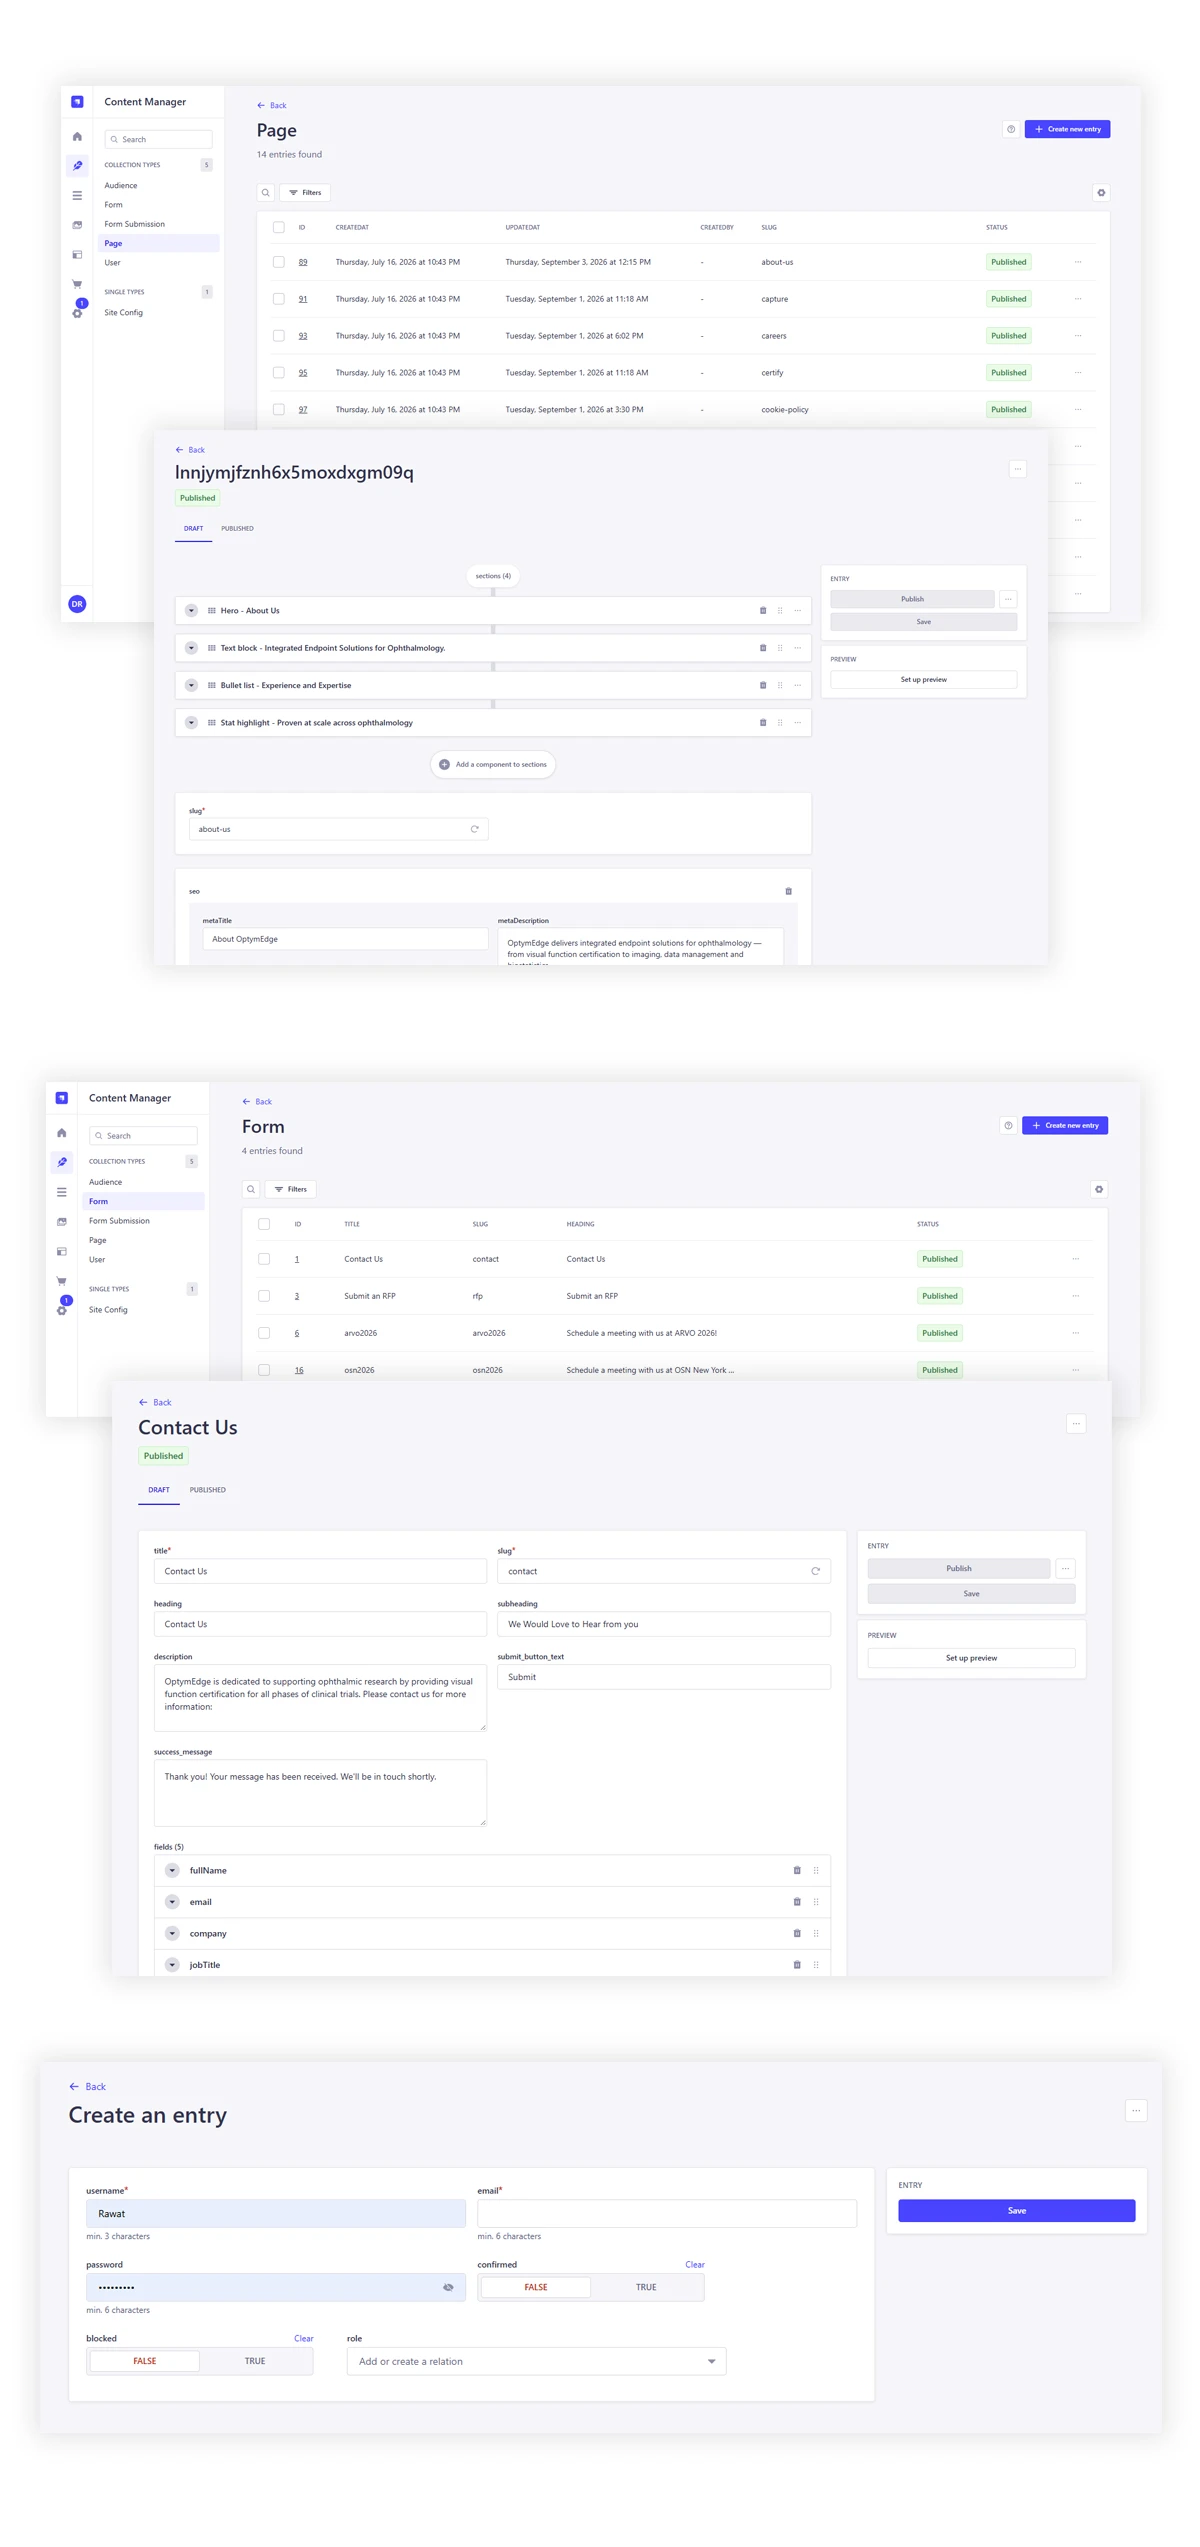Screen dimensions: 1200x2547
Task: Clear the confirmed value
Action: (694, 2265)
